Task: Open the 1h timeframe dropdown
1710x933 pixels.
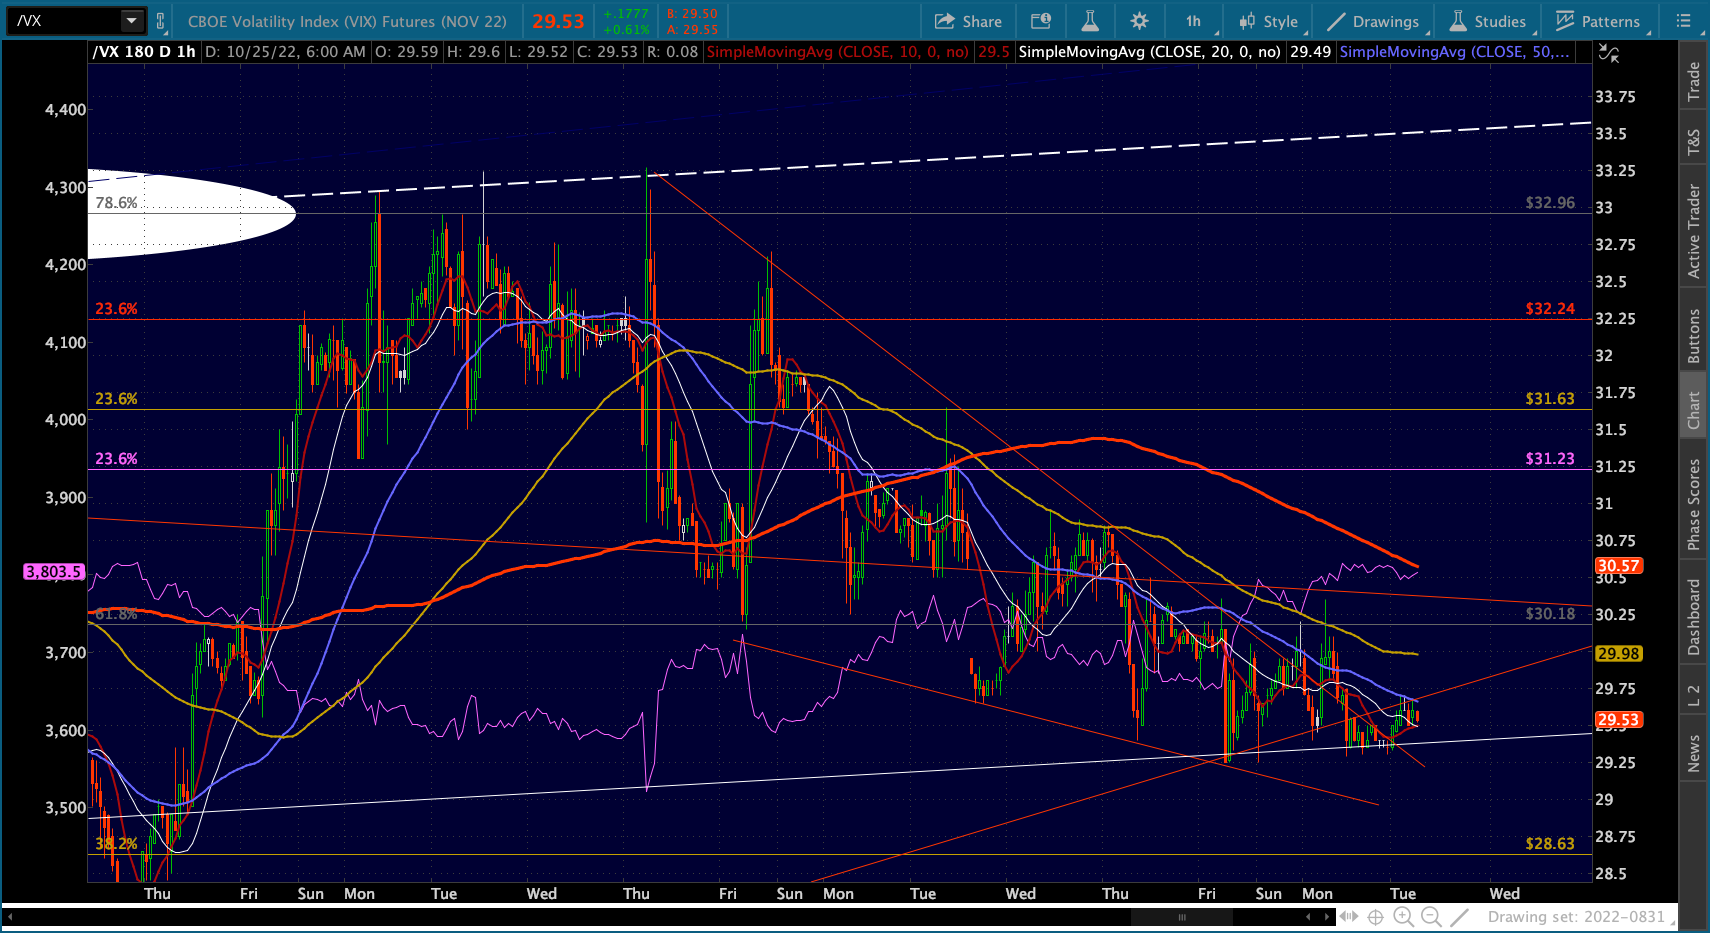Action: [x=1194, y=21]
